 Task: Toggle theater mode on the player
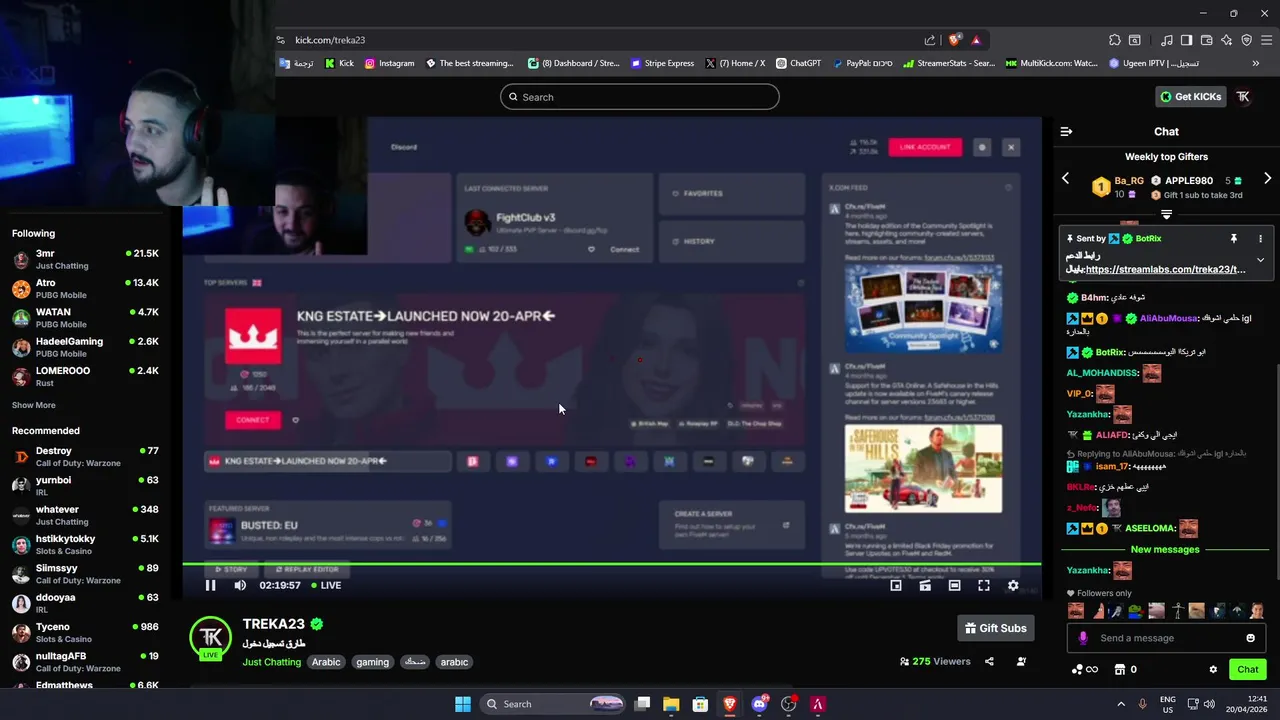click(x=954, y=585)
